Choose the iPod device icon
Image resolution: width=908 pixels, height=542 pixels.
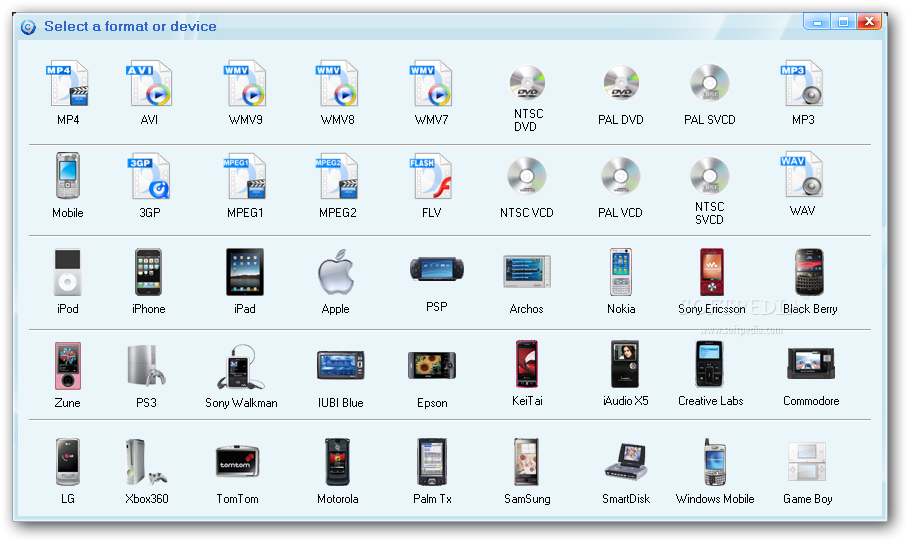pos(68,273)
